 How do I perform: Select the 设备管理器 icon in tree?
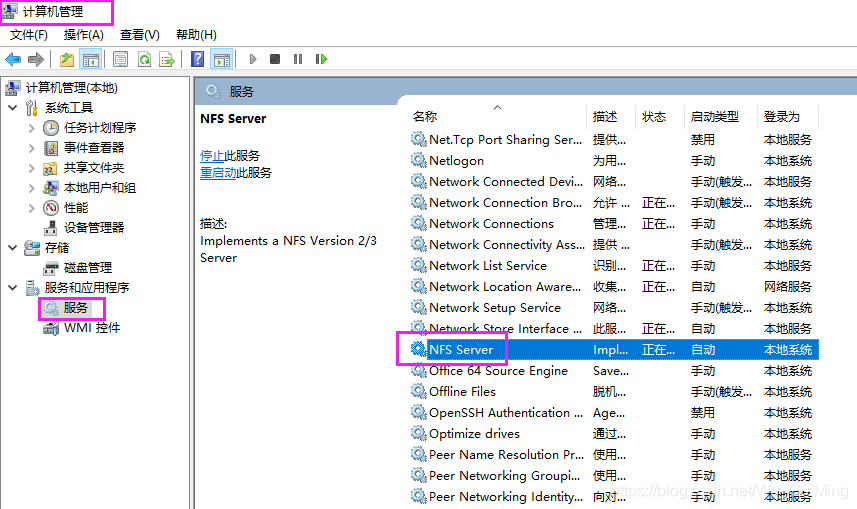(x=51, y=228)
